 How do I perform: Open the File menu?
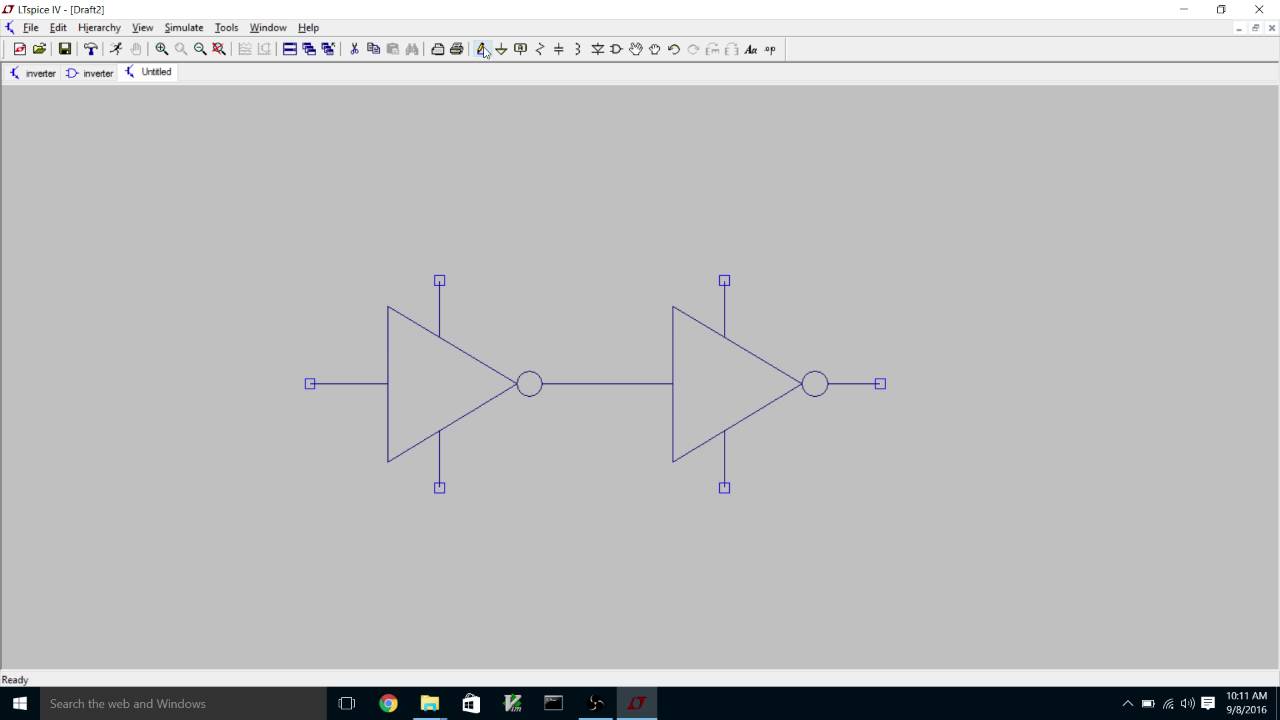point(31,28)
